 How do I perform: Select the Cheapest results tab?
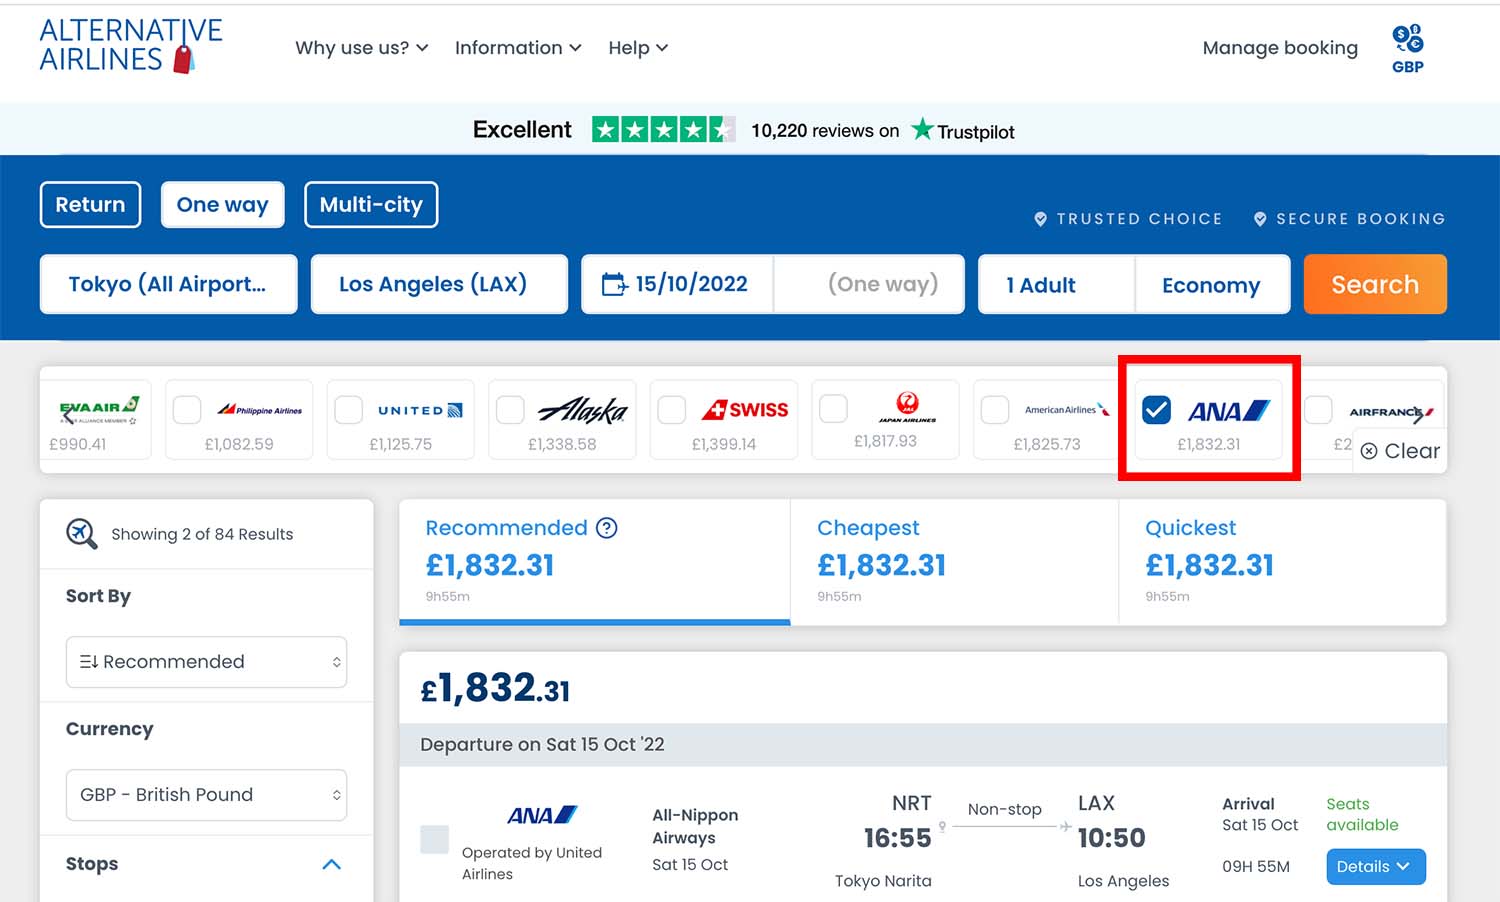954,562
